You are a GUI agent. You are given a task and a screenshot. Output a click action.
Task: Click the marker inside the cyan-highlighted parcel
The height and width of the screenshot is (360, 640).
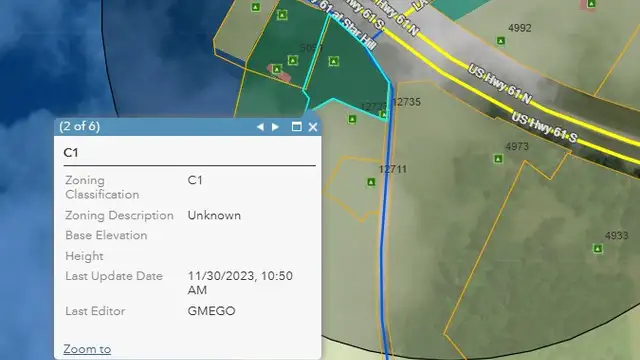[333, 61]
